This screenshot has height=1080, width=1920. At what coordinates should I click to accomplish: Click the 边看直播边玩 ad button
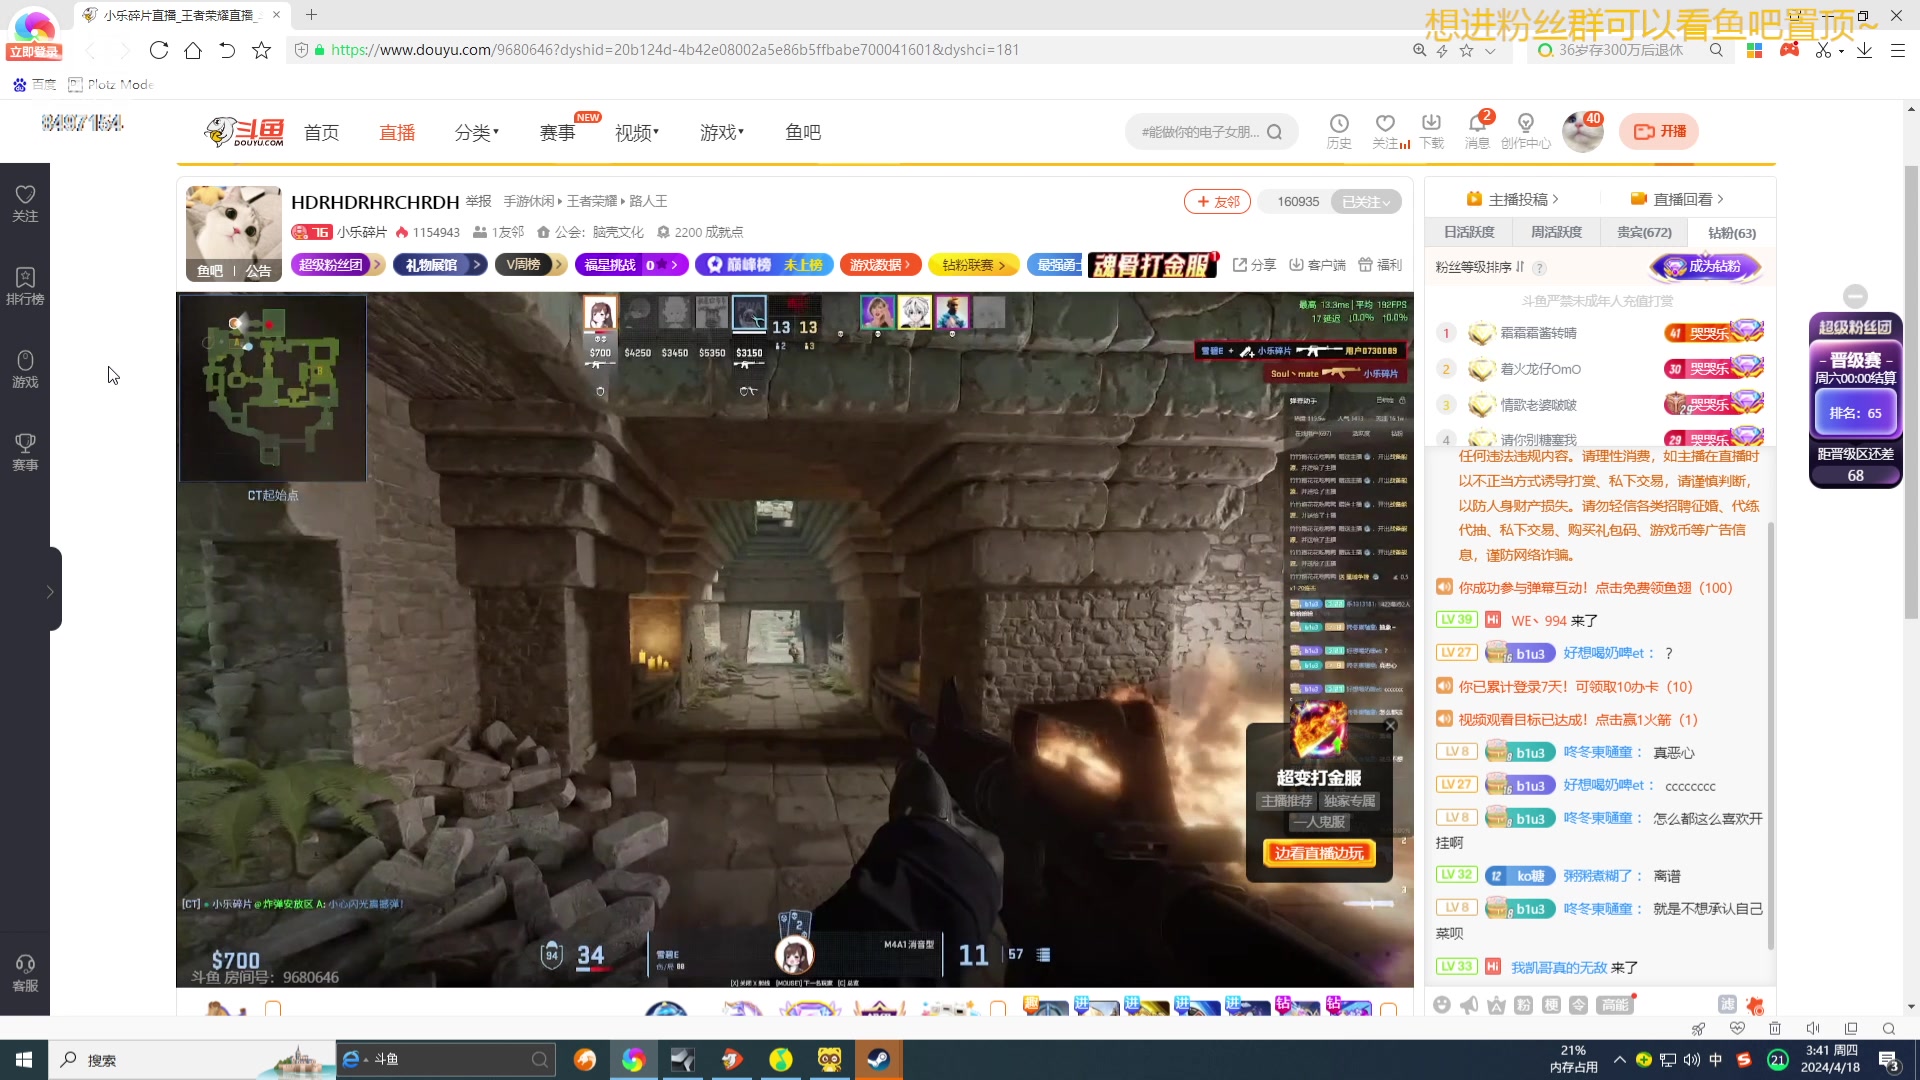pos(1319,853)
